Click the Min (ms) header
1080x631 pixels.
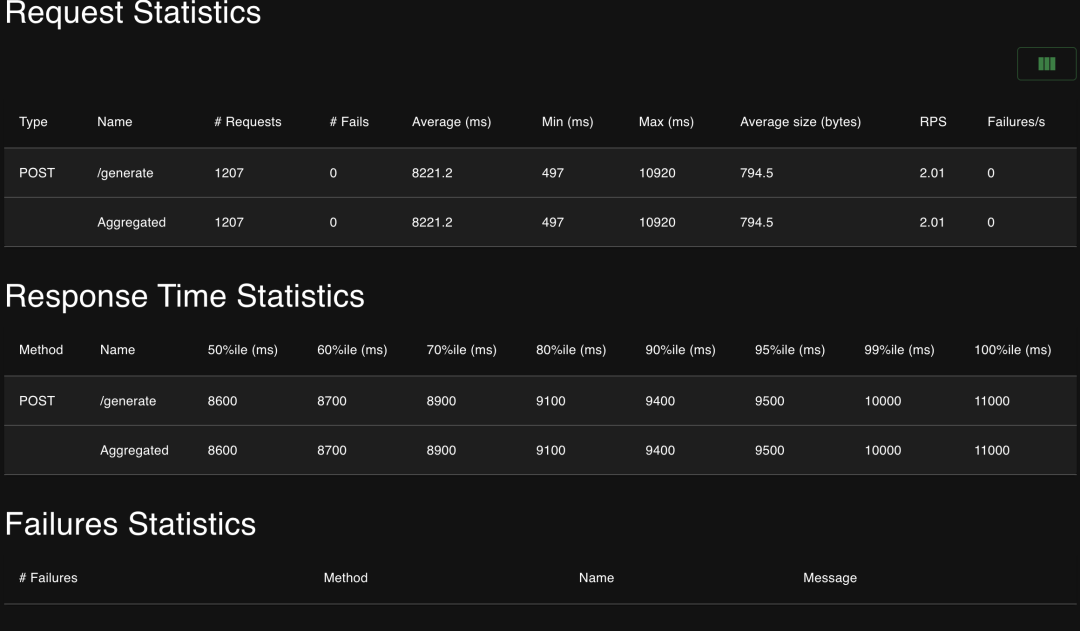(567, 122)
